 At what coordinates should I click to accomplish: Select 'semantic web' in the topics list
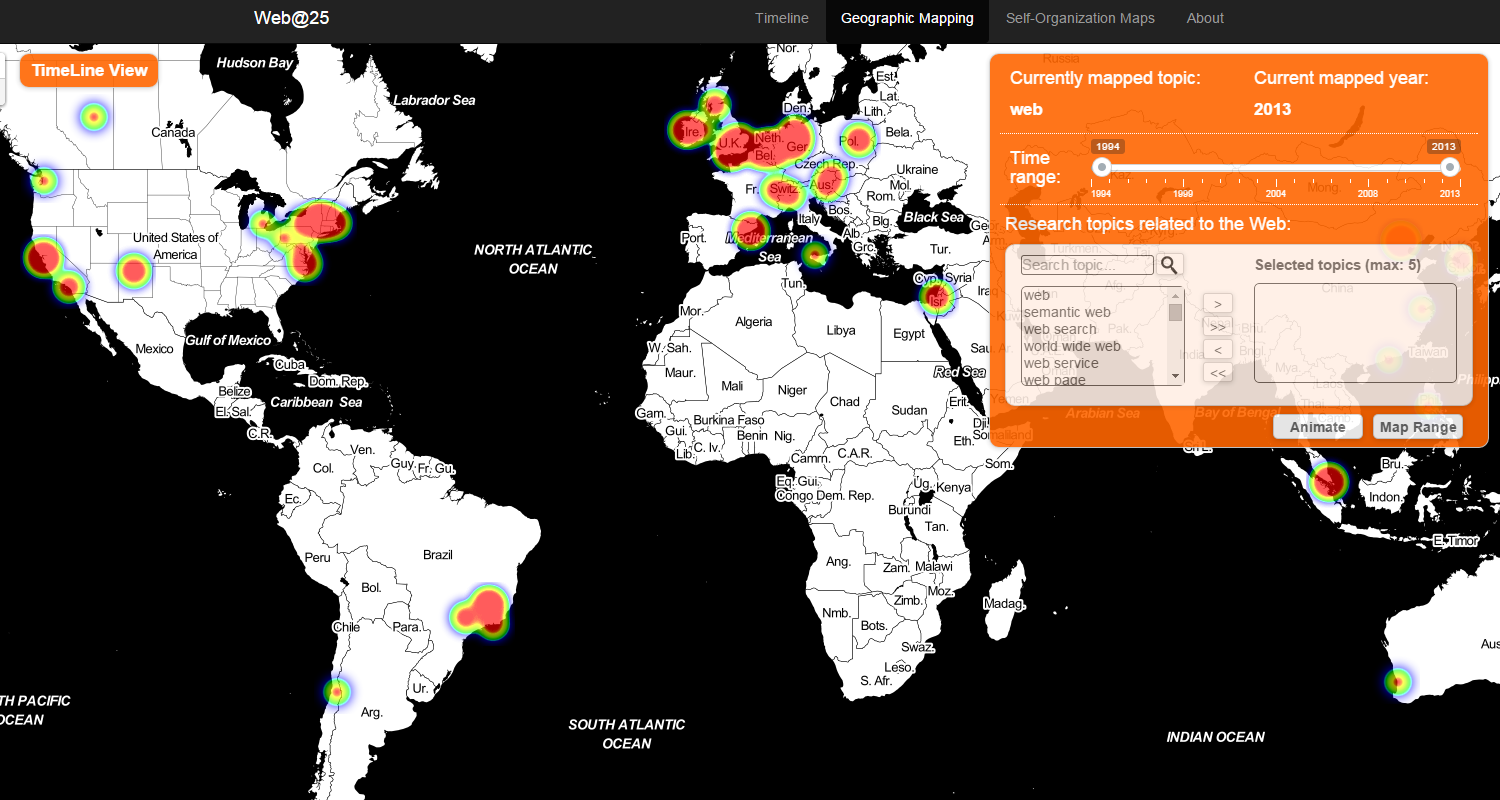[1067, 312]
